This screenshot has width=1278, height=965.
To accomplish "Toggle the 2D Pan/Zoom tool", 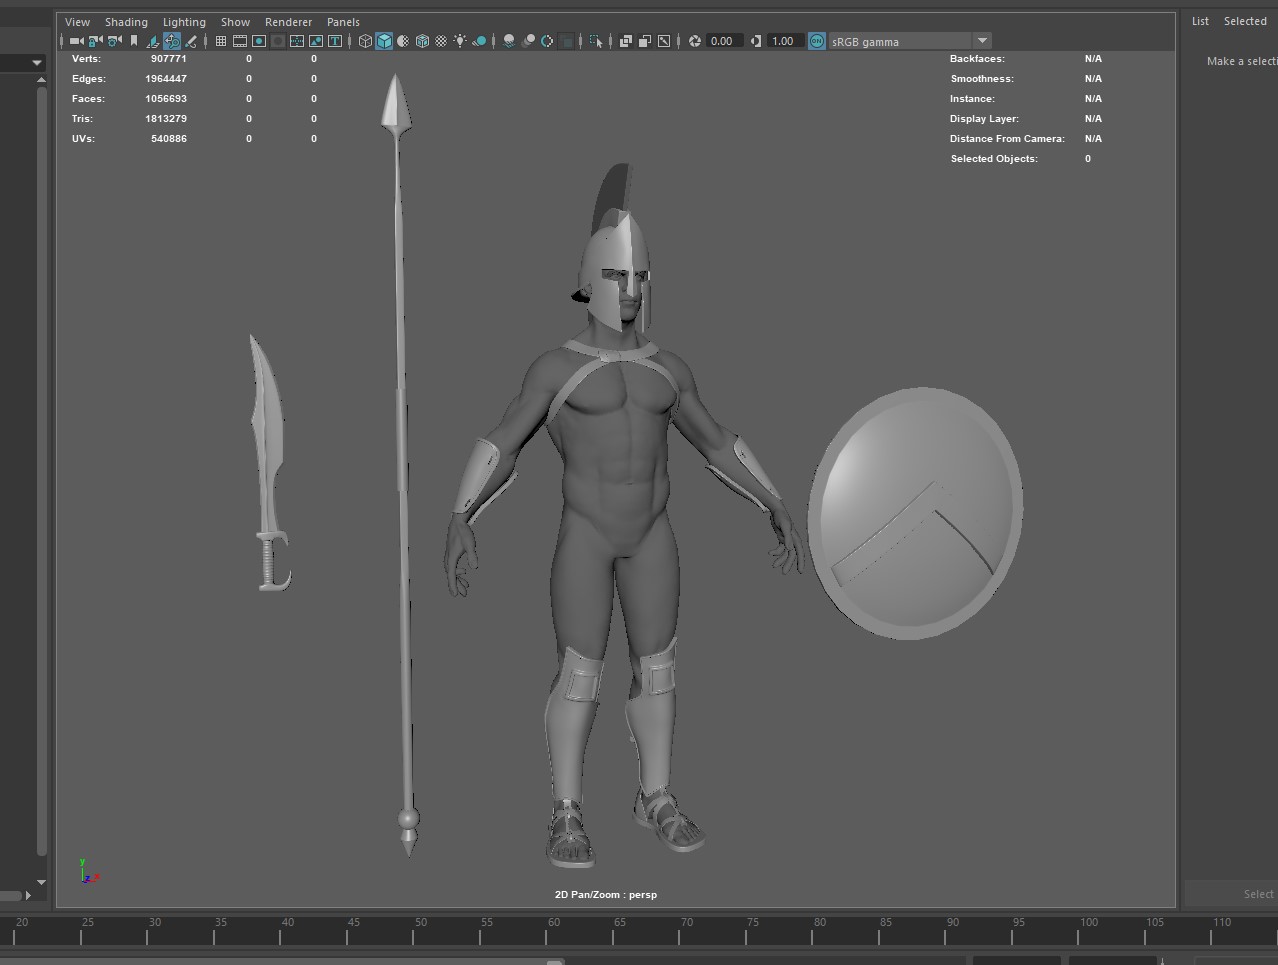I will point(172,41).
